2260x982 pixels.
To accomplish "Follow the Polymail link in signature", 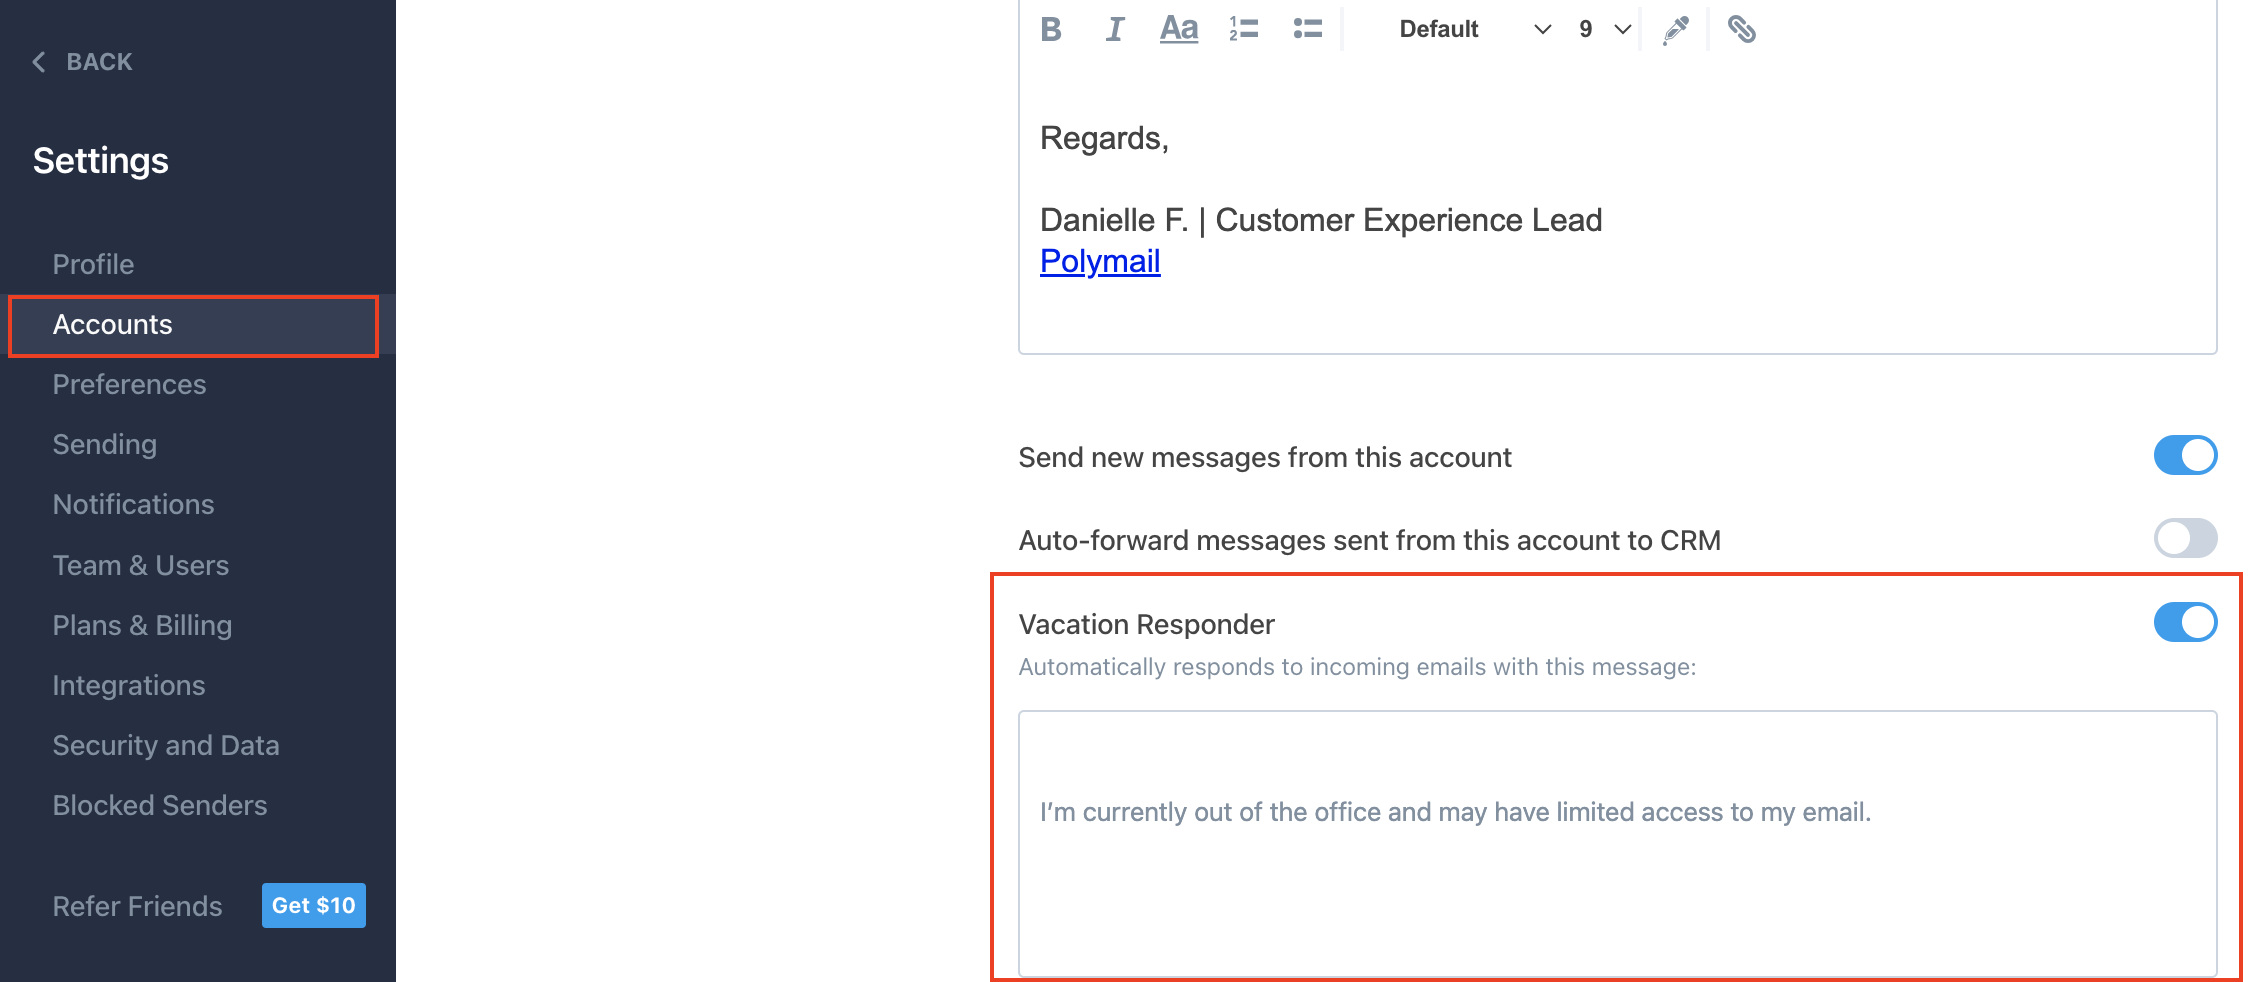I will tap(1099, 261).
